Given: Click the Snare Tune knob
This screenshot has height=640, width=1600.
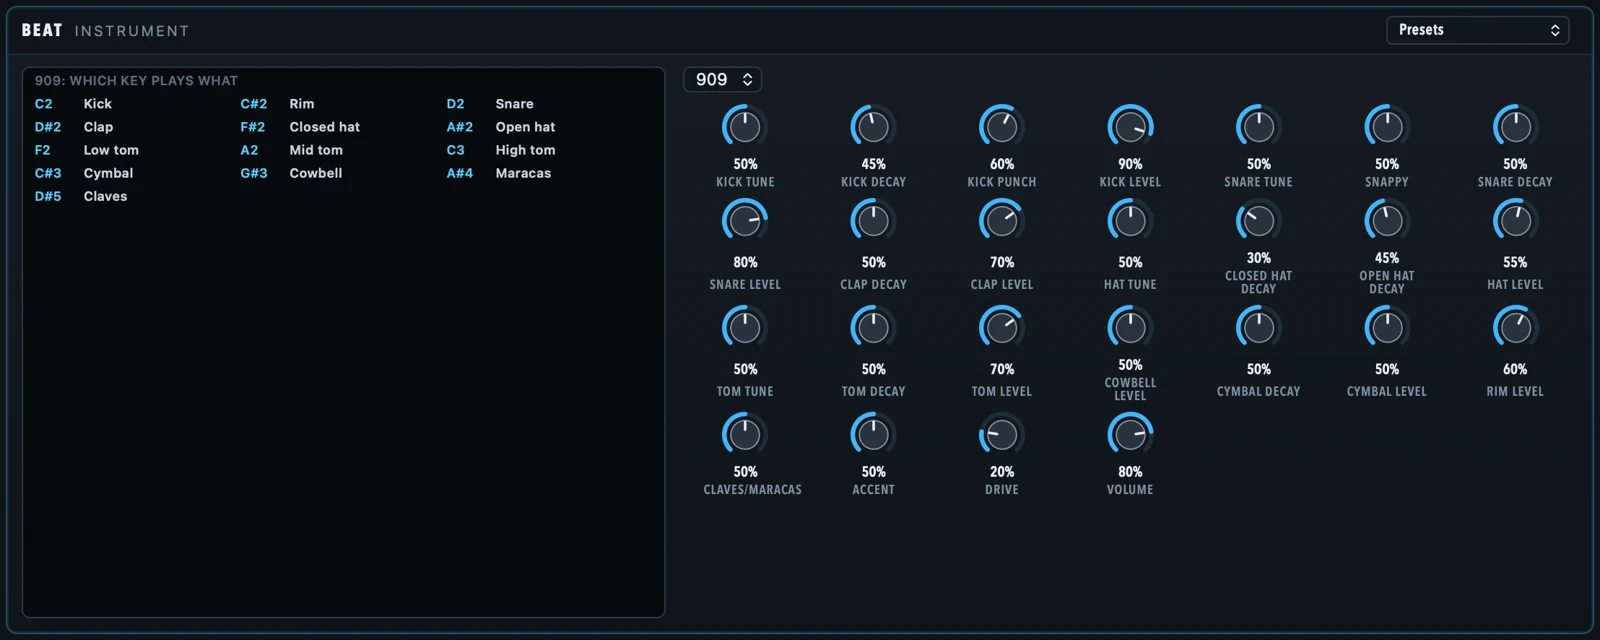Looking at the screenshot, I should click(x=1258, y=127).
